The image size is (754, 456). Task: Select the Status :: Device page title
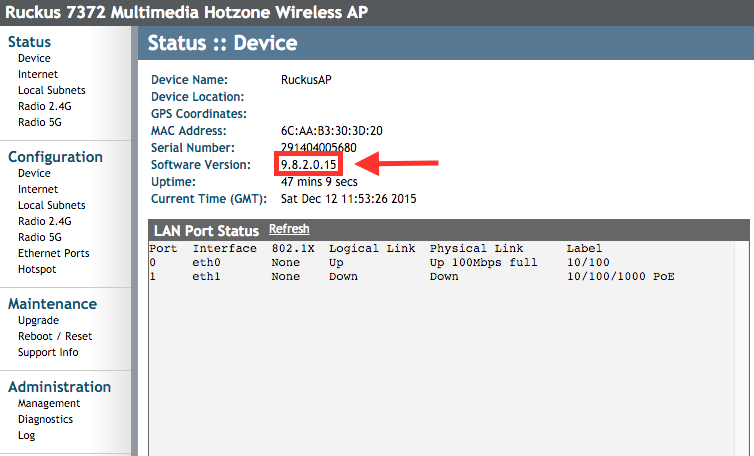pyautogui.click(x=222, y=43)
